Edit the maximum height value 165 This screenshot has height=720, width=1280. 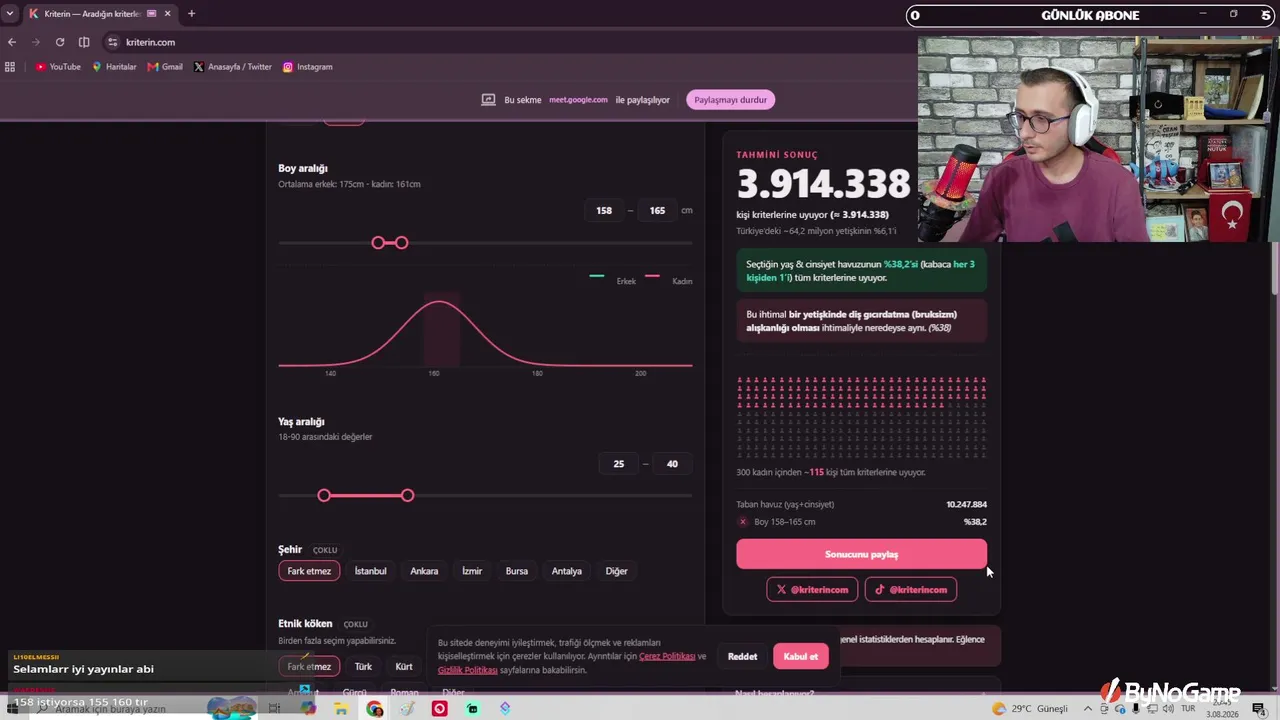(x=657, y=211)
